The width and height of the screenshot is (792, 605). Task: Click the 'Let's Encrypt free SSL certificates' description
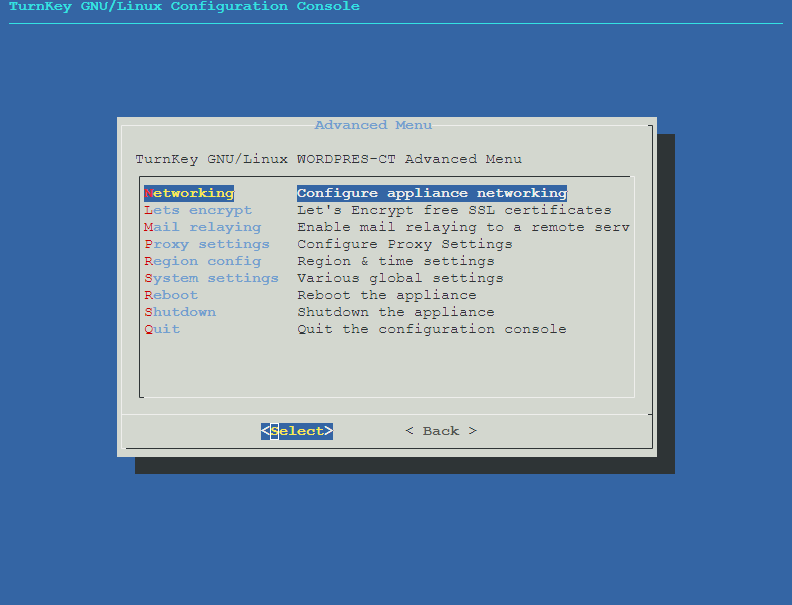[454, 210]
